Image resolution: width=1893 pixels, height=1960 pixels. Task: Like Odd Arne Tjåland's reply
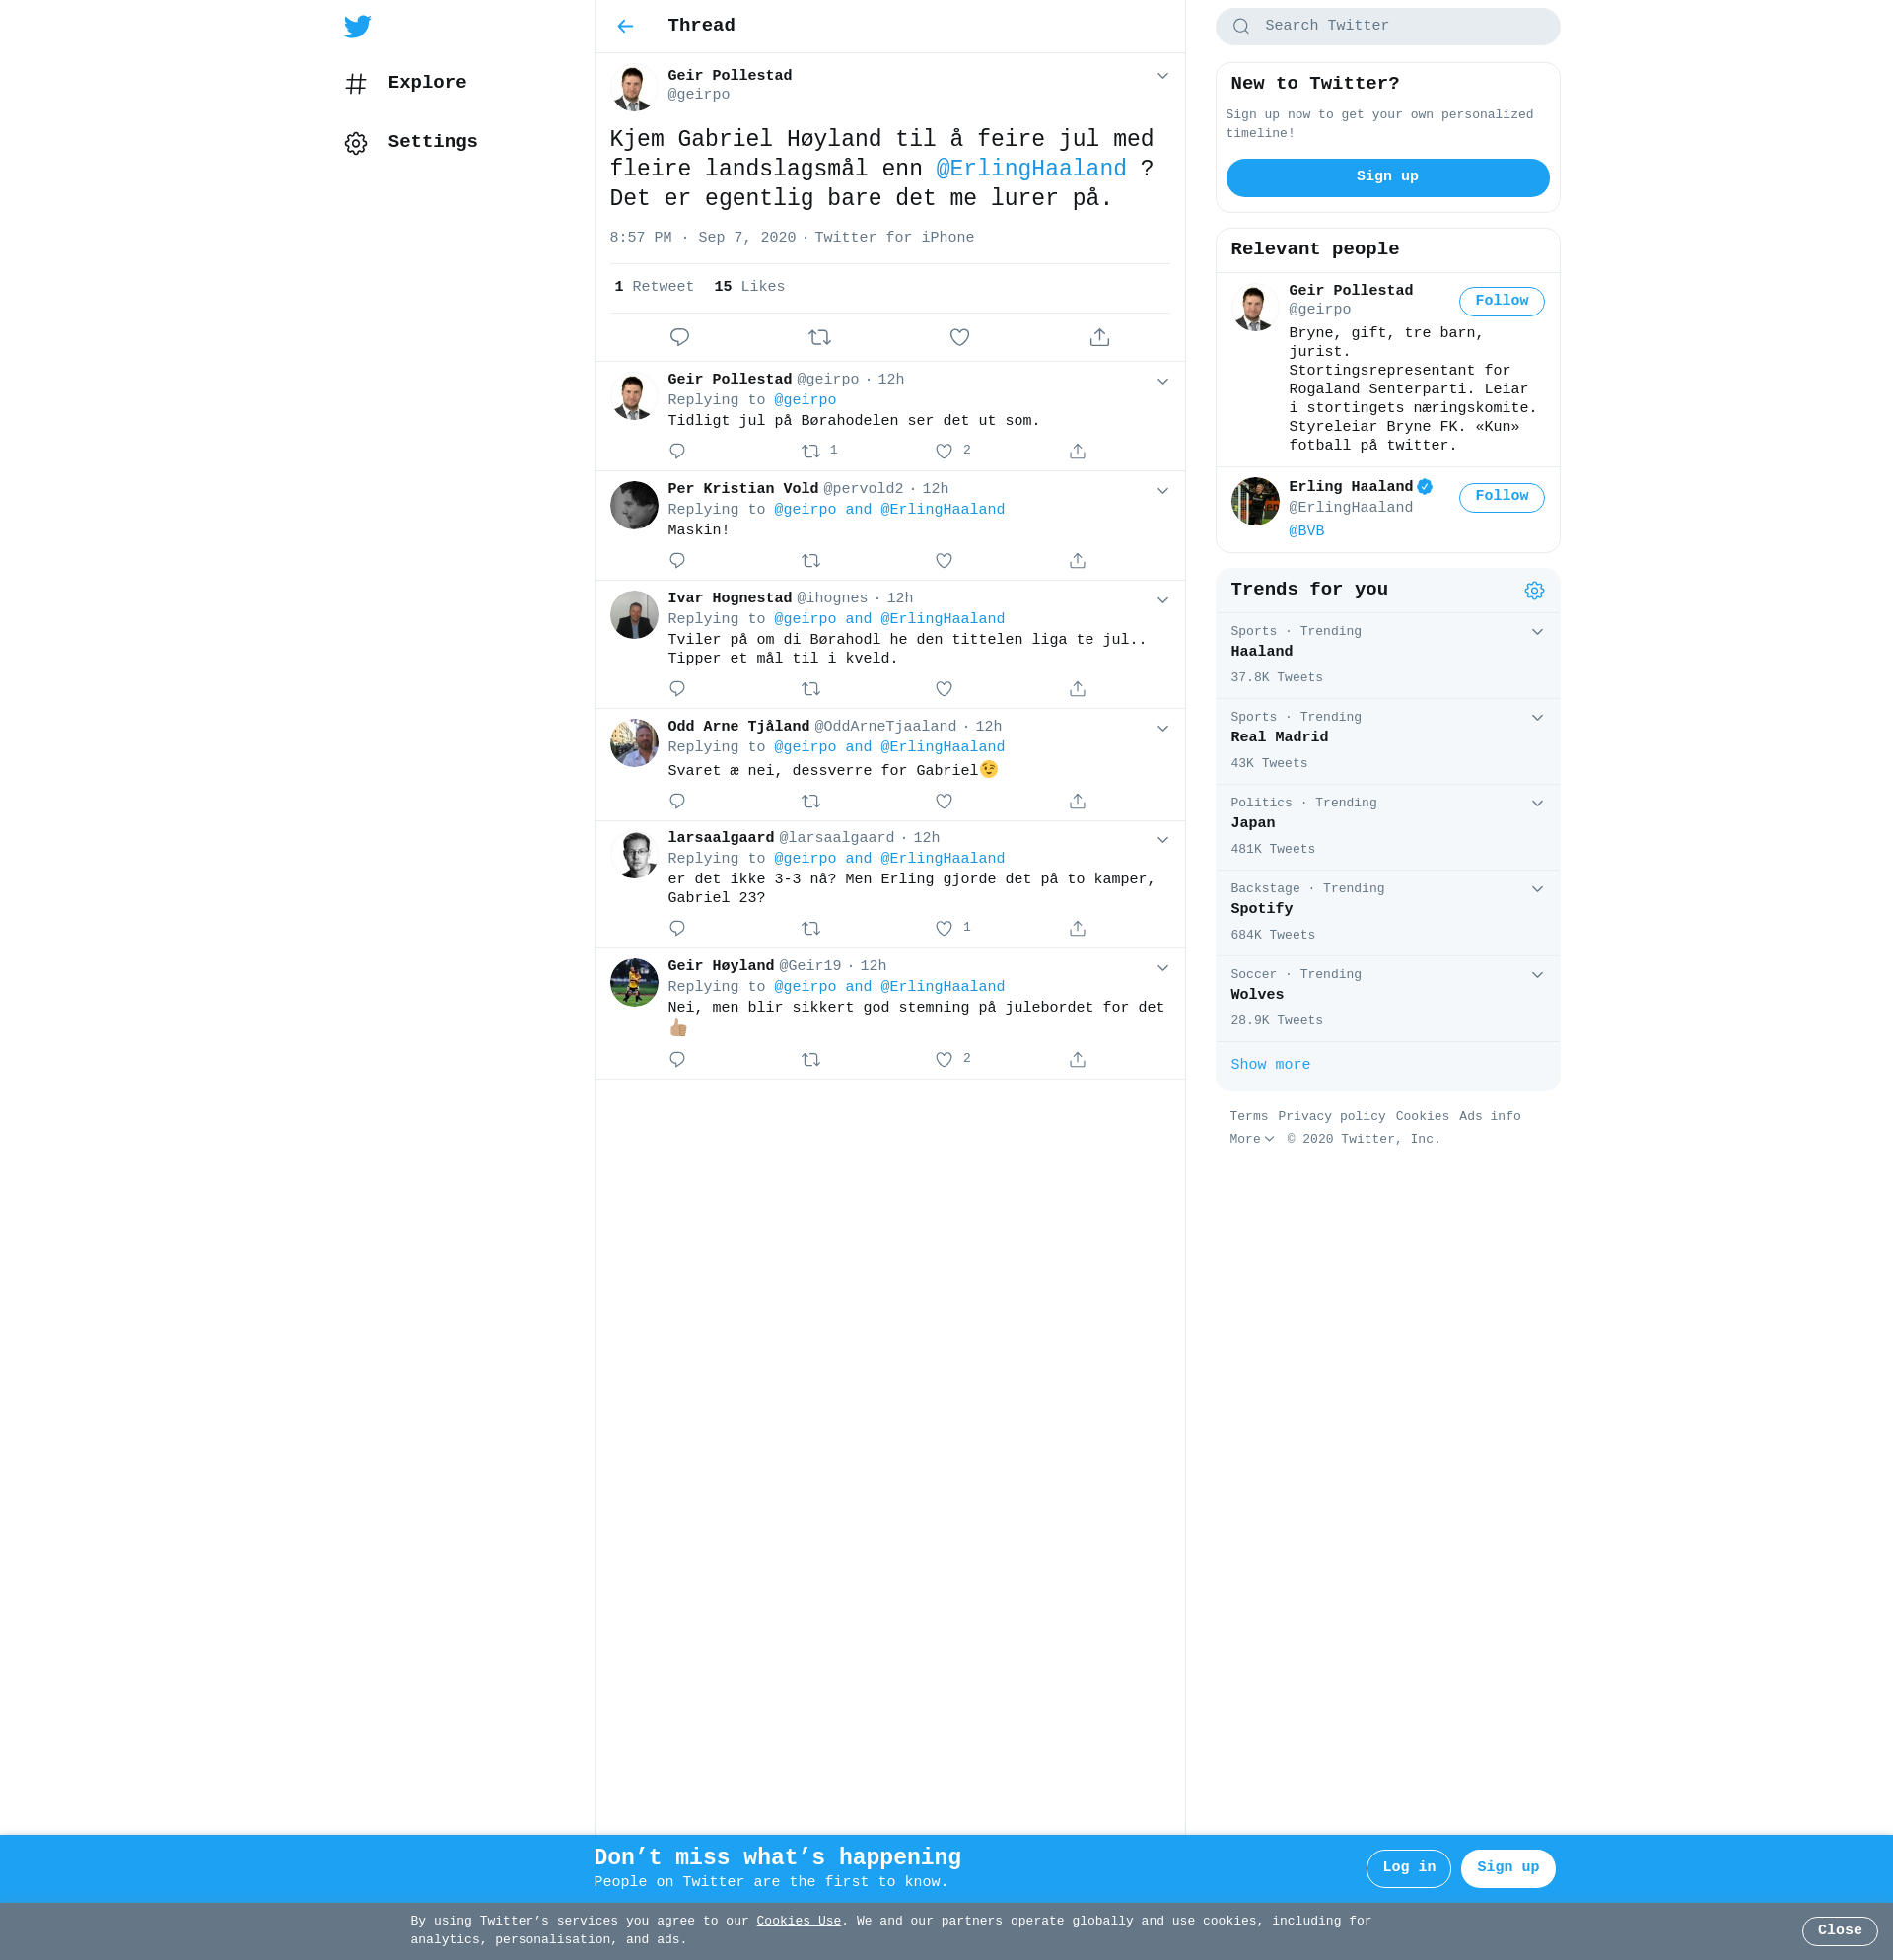(944, 801)
